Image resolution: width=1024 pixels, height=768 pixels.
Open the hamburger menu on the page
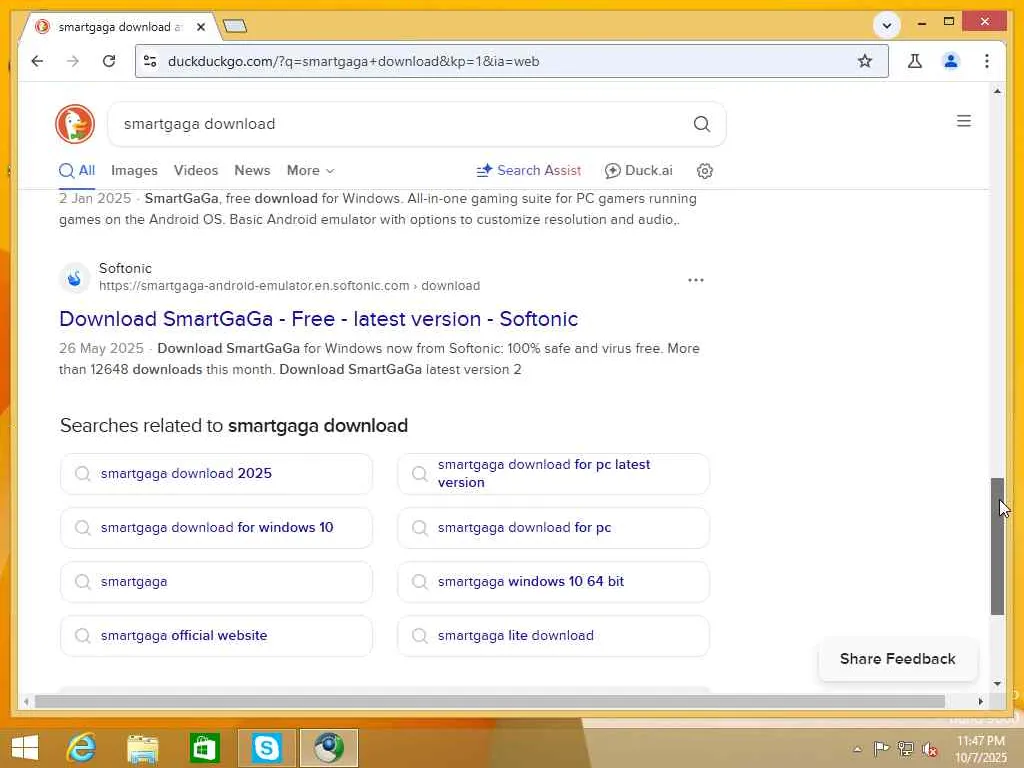point(963,121)
